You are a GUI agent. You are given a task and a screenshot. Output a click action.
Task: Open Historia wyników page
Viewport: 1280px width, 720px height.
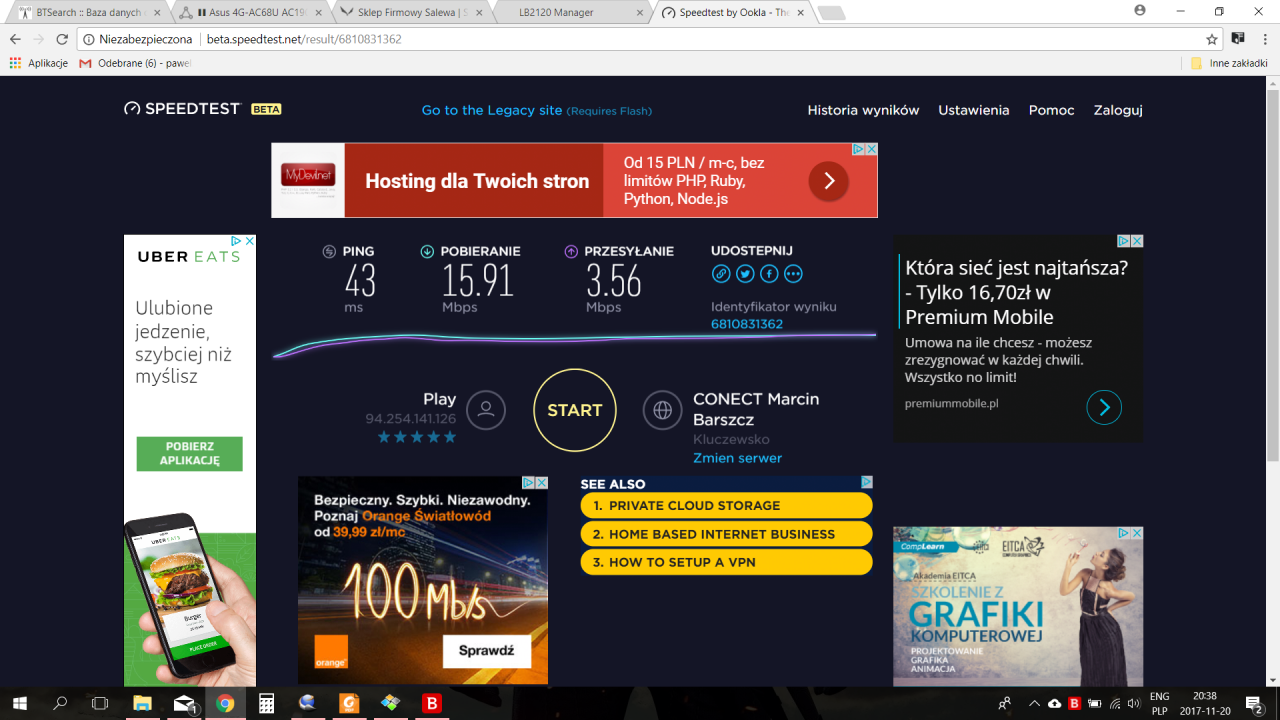coord(863,110)
